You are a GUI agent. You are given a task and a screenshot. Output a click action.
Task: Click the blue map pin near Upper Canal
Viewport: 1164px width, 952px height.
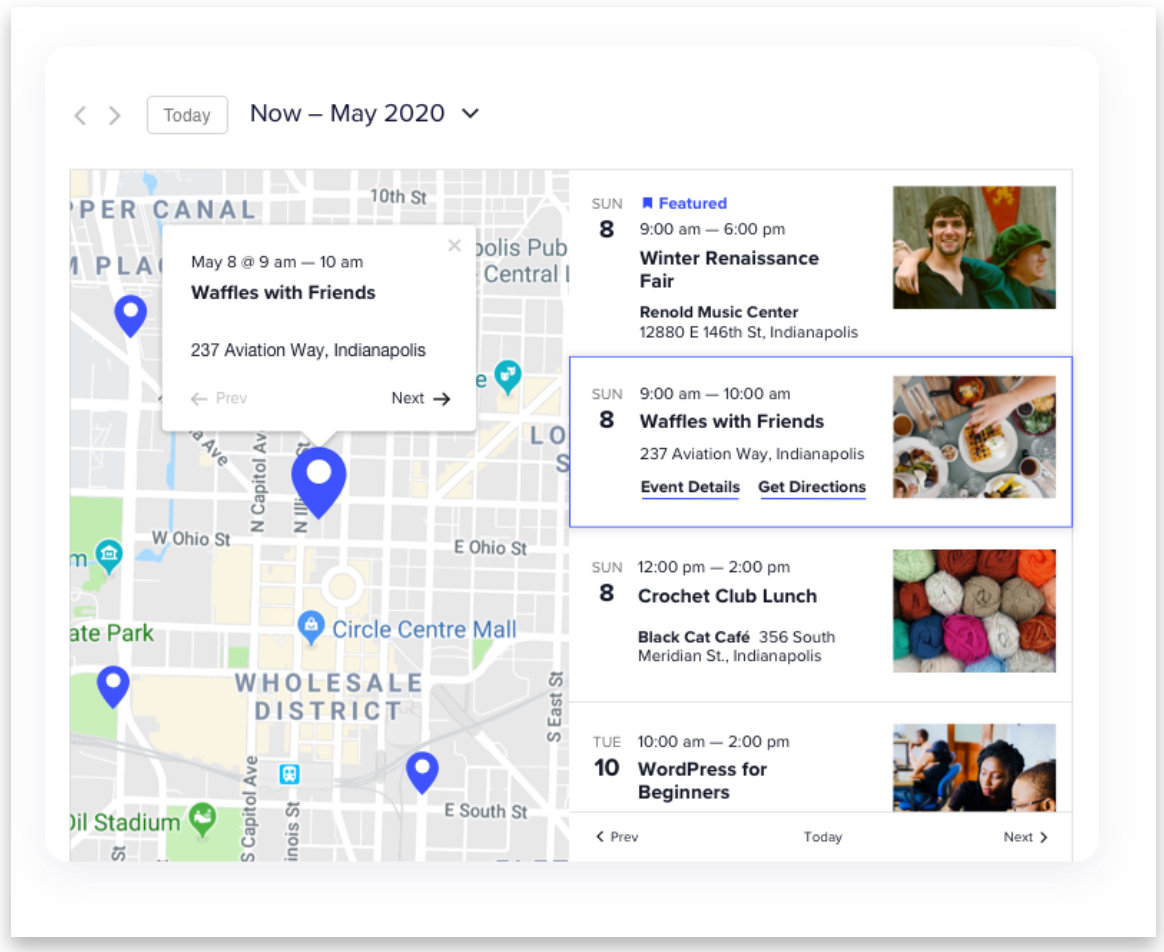131,313
